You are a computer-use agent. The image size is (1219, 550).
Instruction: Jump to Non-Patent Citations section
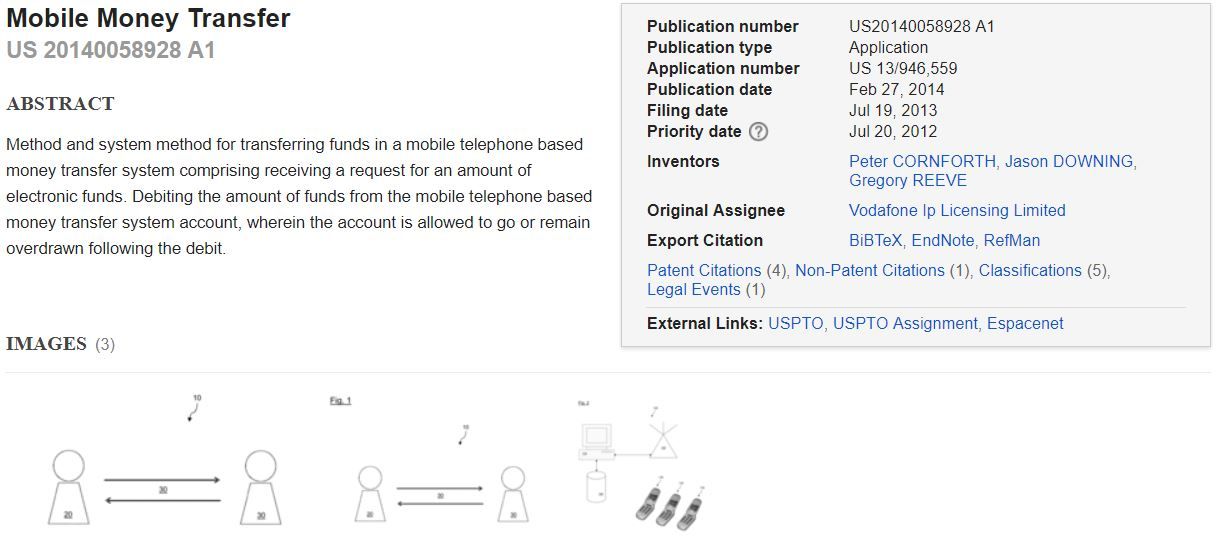pyautogui.click(x=869, y=270)
